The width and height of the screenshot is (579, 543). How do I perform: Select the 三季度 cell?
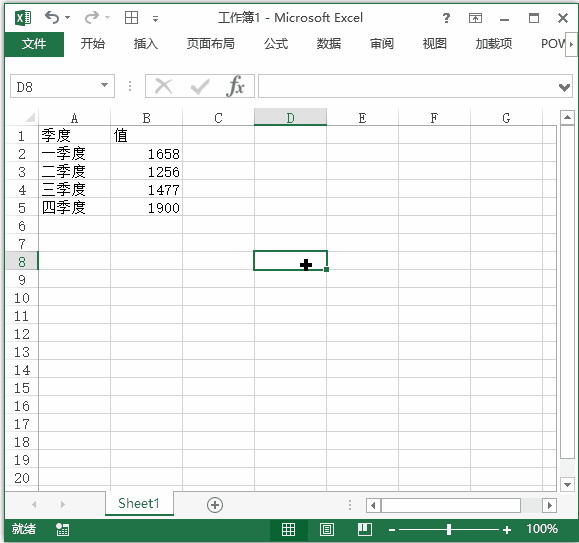coord(74,190)
